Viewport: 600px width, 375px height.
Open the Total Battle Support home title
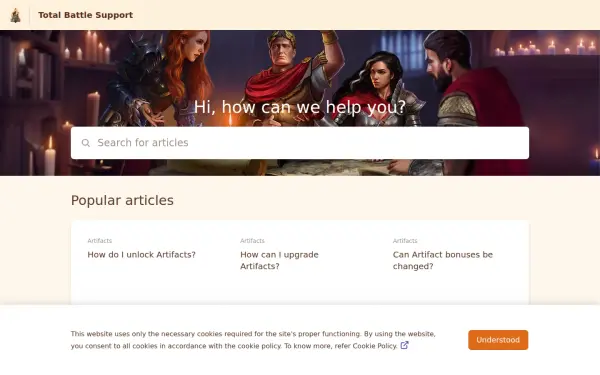pyautogui.click(x=85, y=15)
